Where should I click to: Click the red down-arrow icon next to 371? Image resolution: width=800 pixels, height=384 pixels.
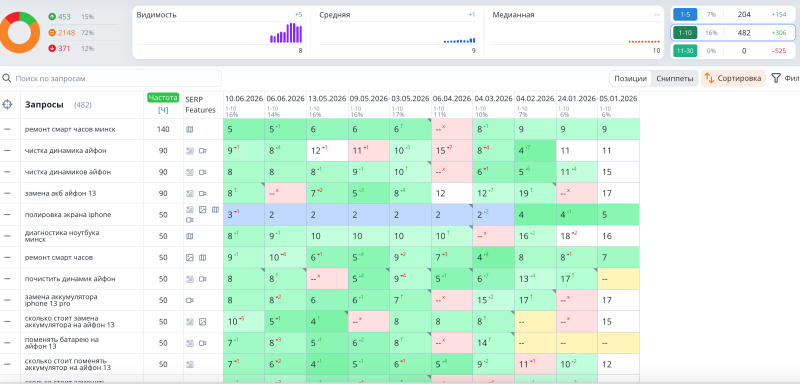click(52, 48)
